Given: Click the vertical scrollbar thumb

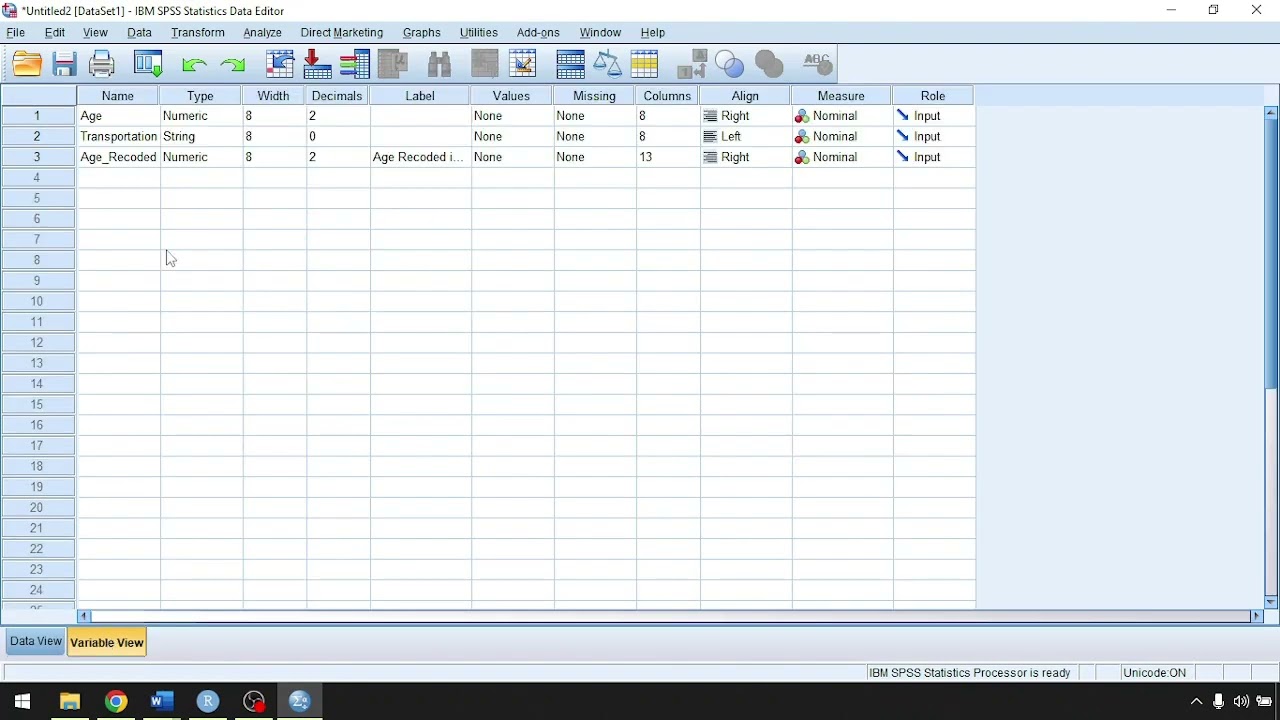Looking at the screenshot, I should 1271,253.
